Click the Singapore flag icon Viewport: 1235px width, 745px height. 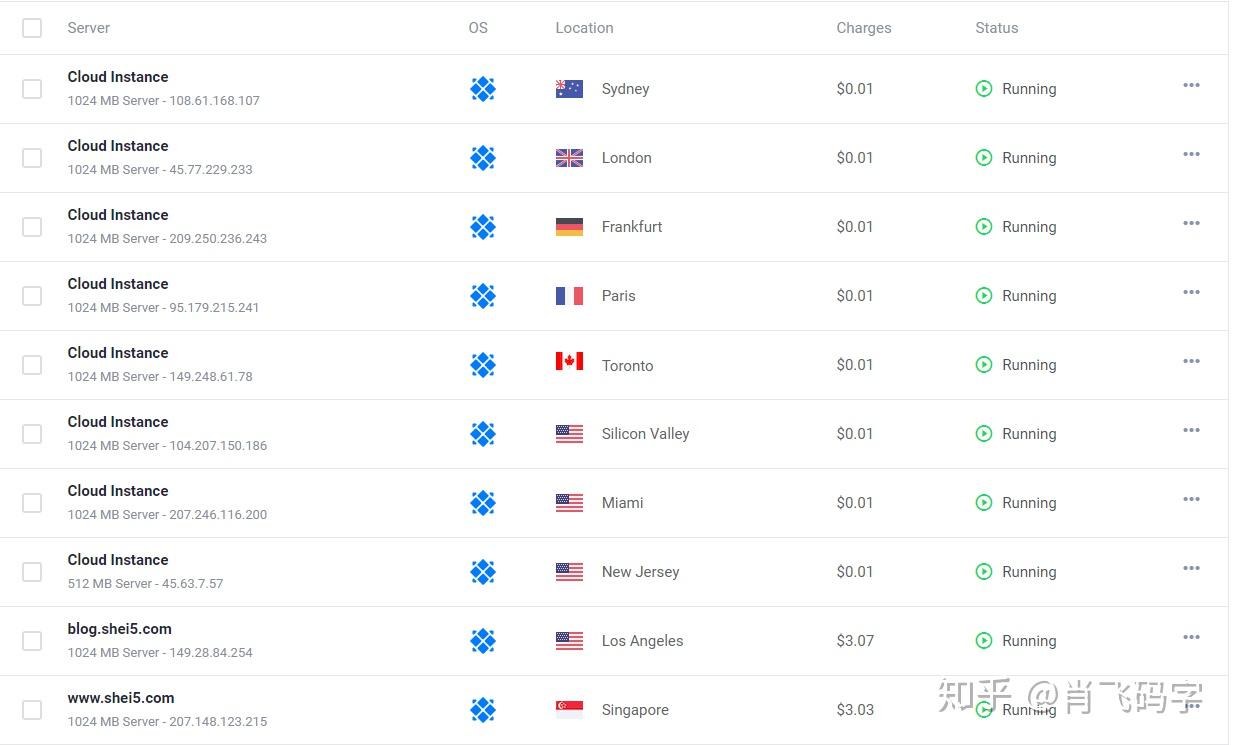tap(569, 709)
